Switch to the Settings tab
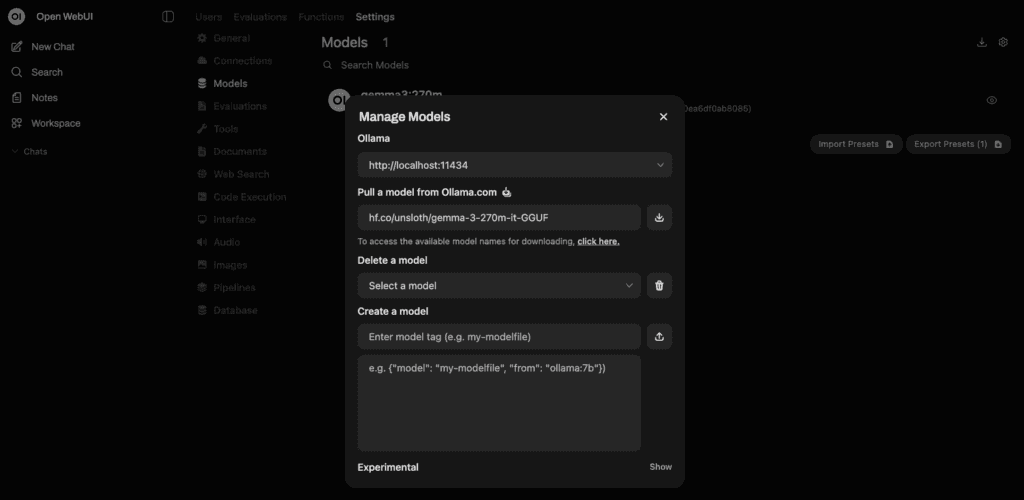The image size is (1024, 500). pos(375,17)
